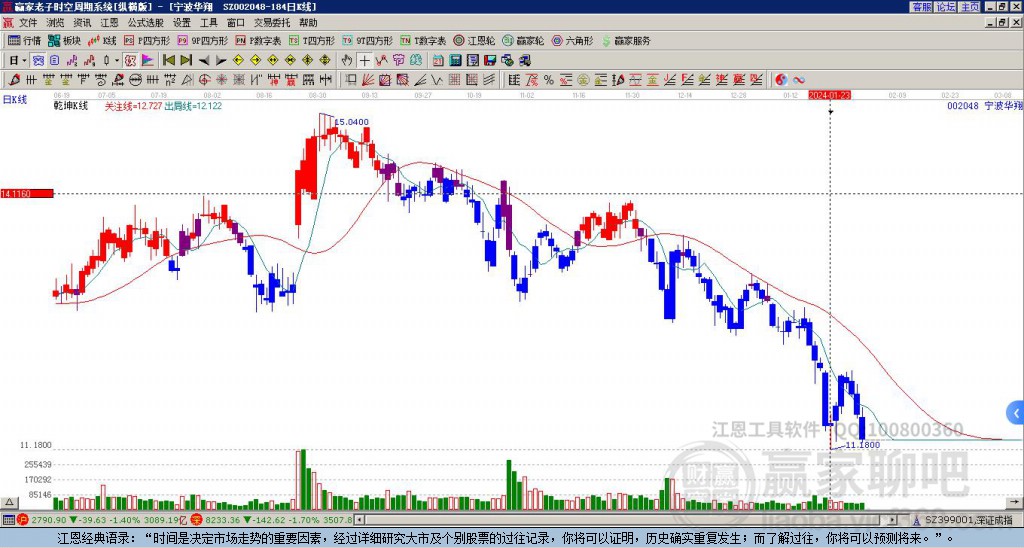1024x548 pixels.
Task: Click the circled crosshair target icon
Action: point(204,80)
